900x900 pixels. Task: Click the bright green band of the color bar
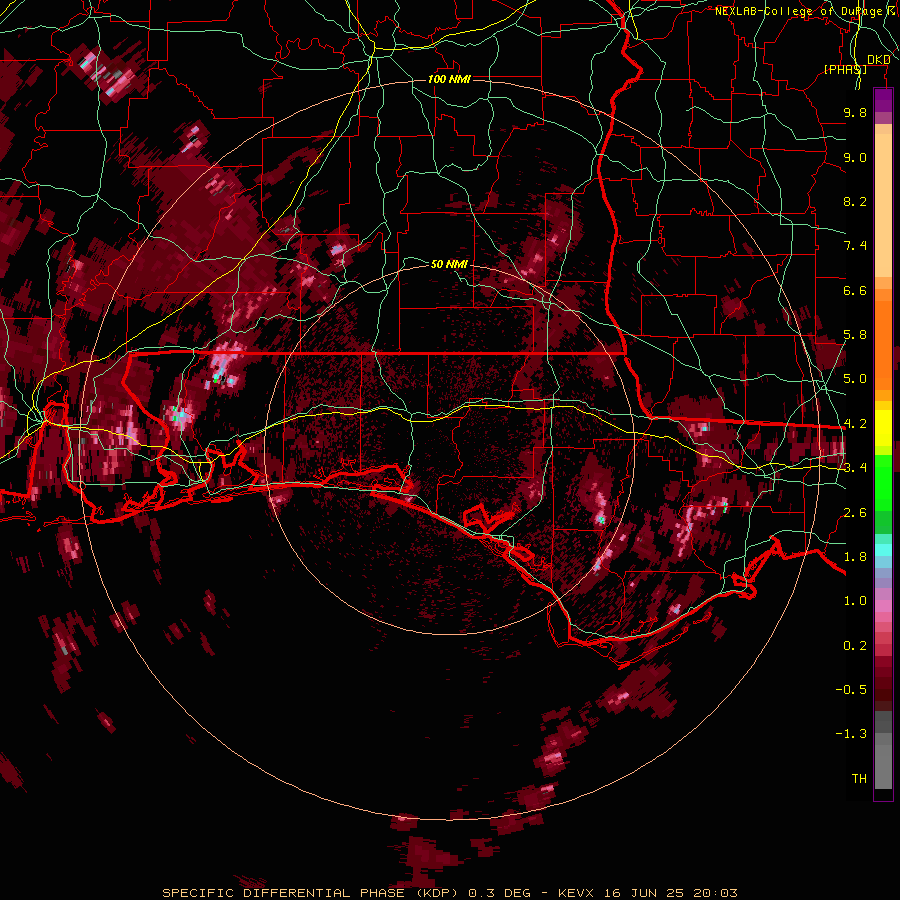click(x=883, y=482)
